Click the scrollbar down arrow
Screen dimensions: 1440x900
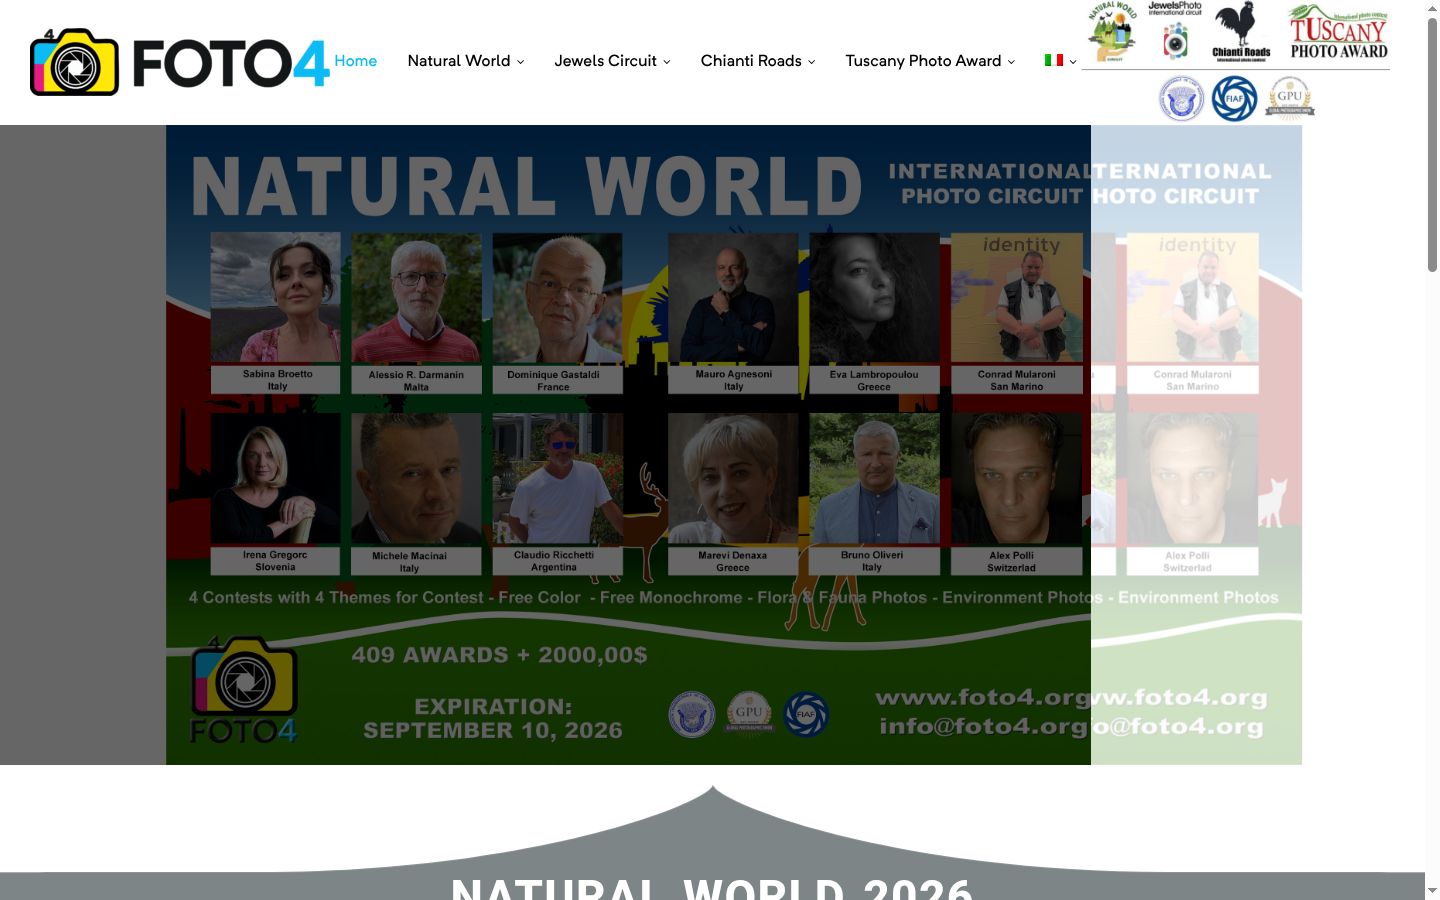pyautogui.click(x=1432, y=890)
